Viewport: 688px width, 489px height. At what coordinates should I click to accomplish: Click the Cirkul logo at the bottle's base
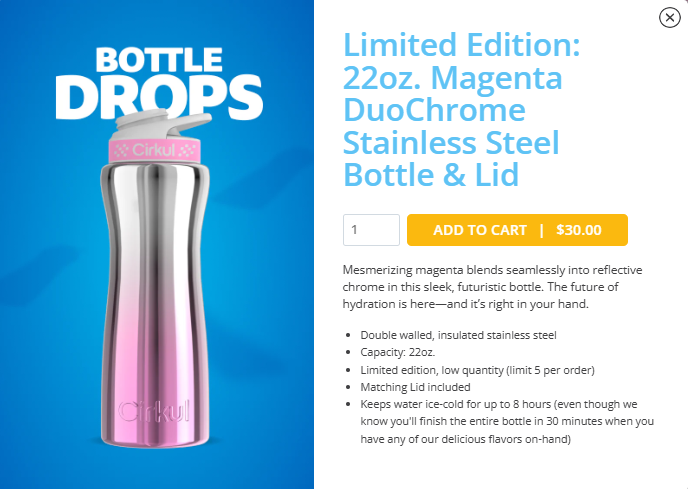coord(148,410)
